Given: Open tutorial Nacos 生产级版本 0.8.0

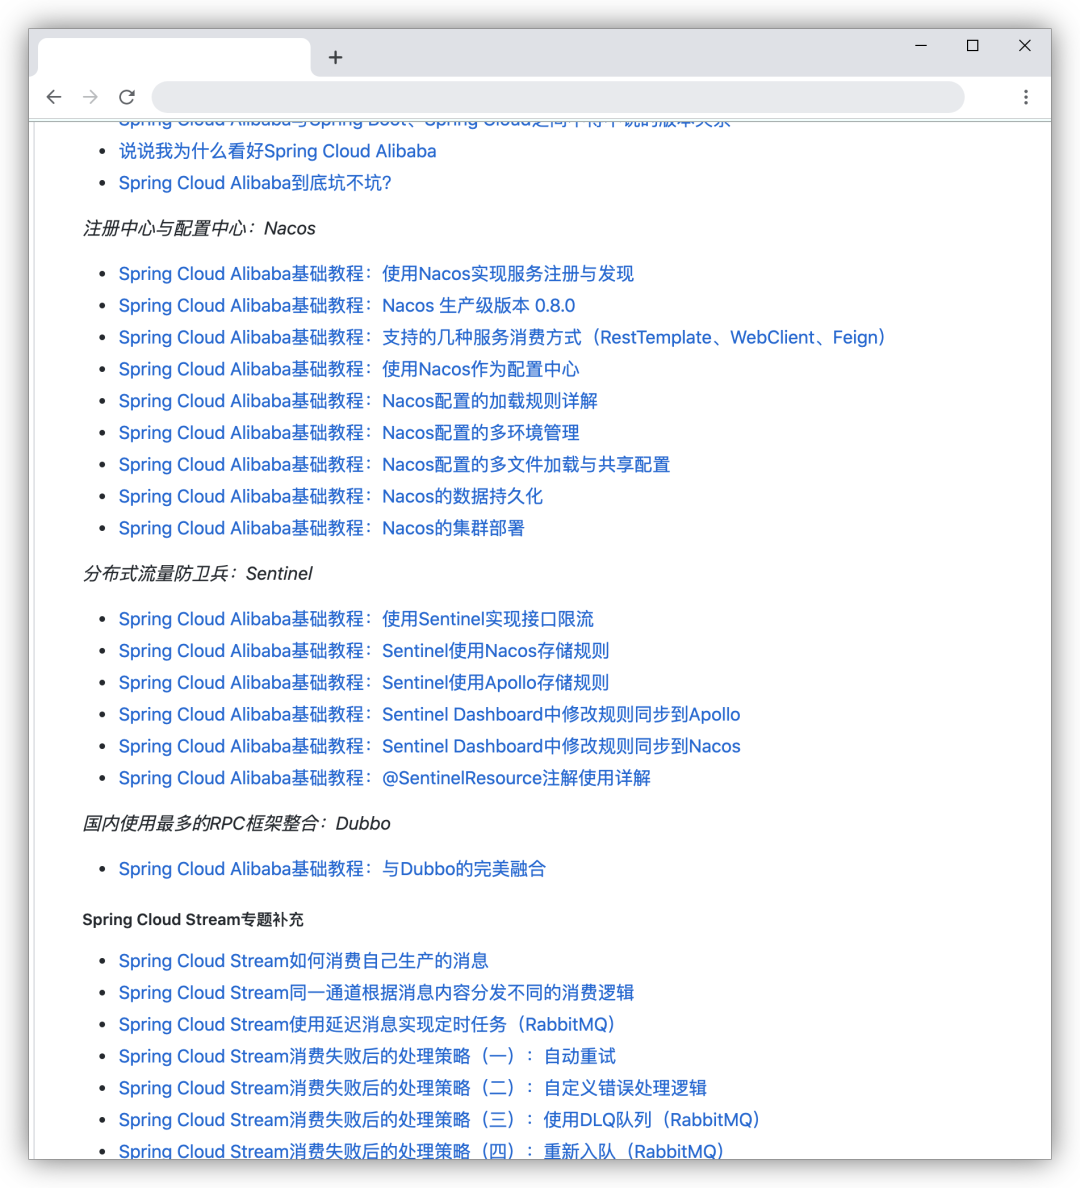Looking at the screenshot, I should click(347, 306).
